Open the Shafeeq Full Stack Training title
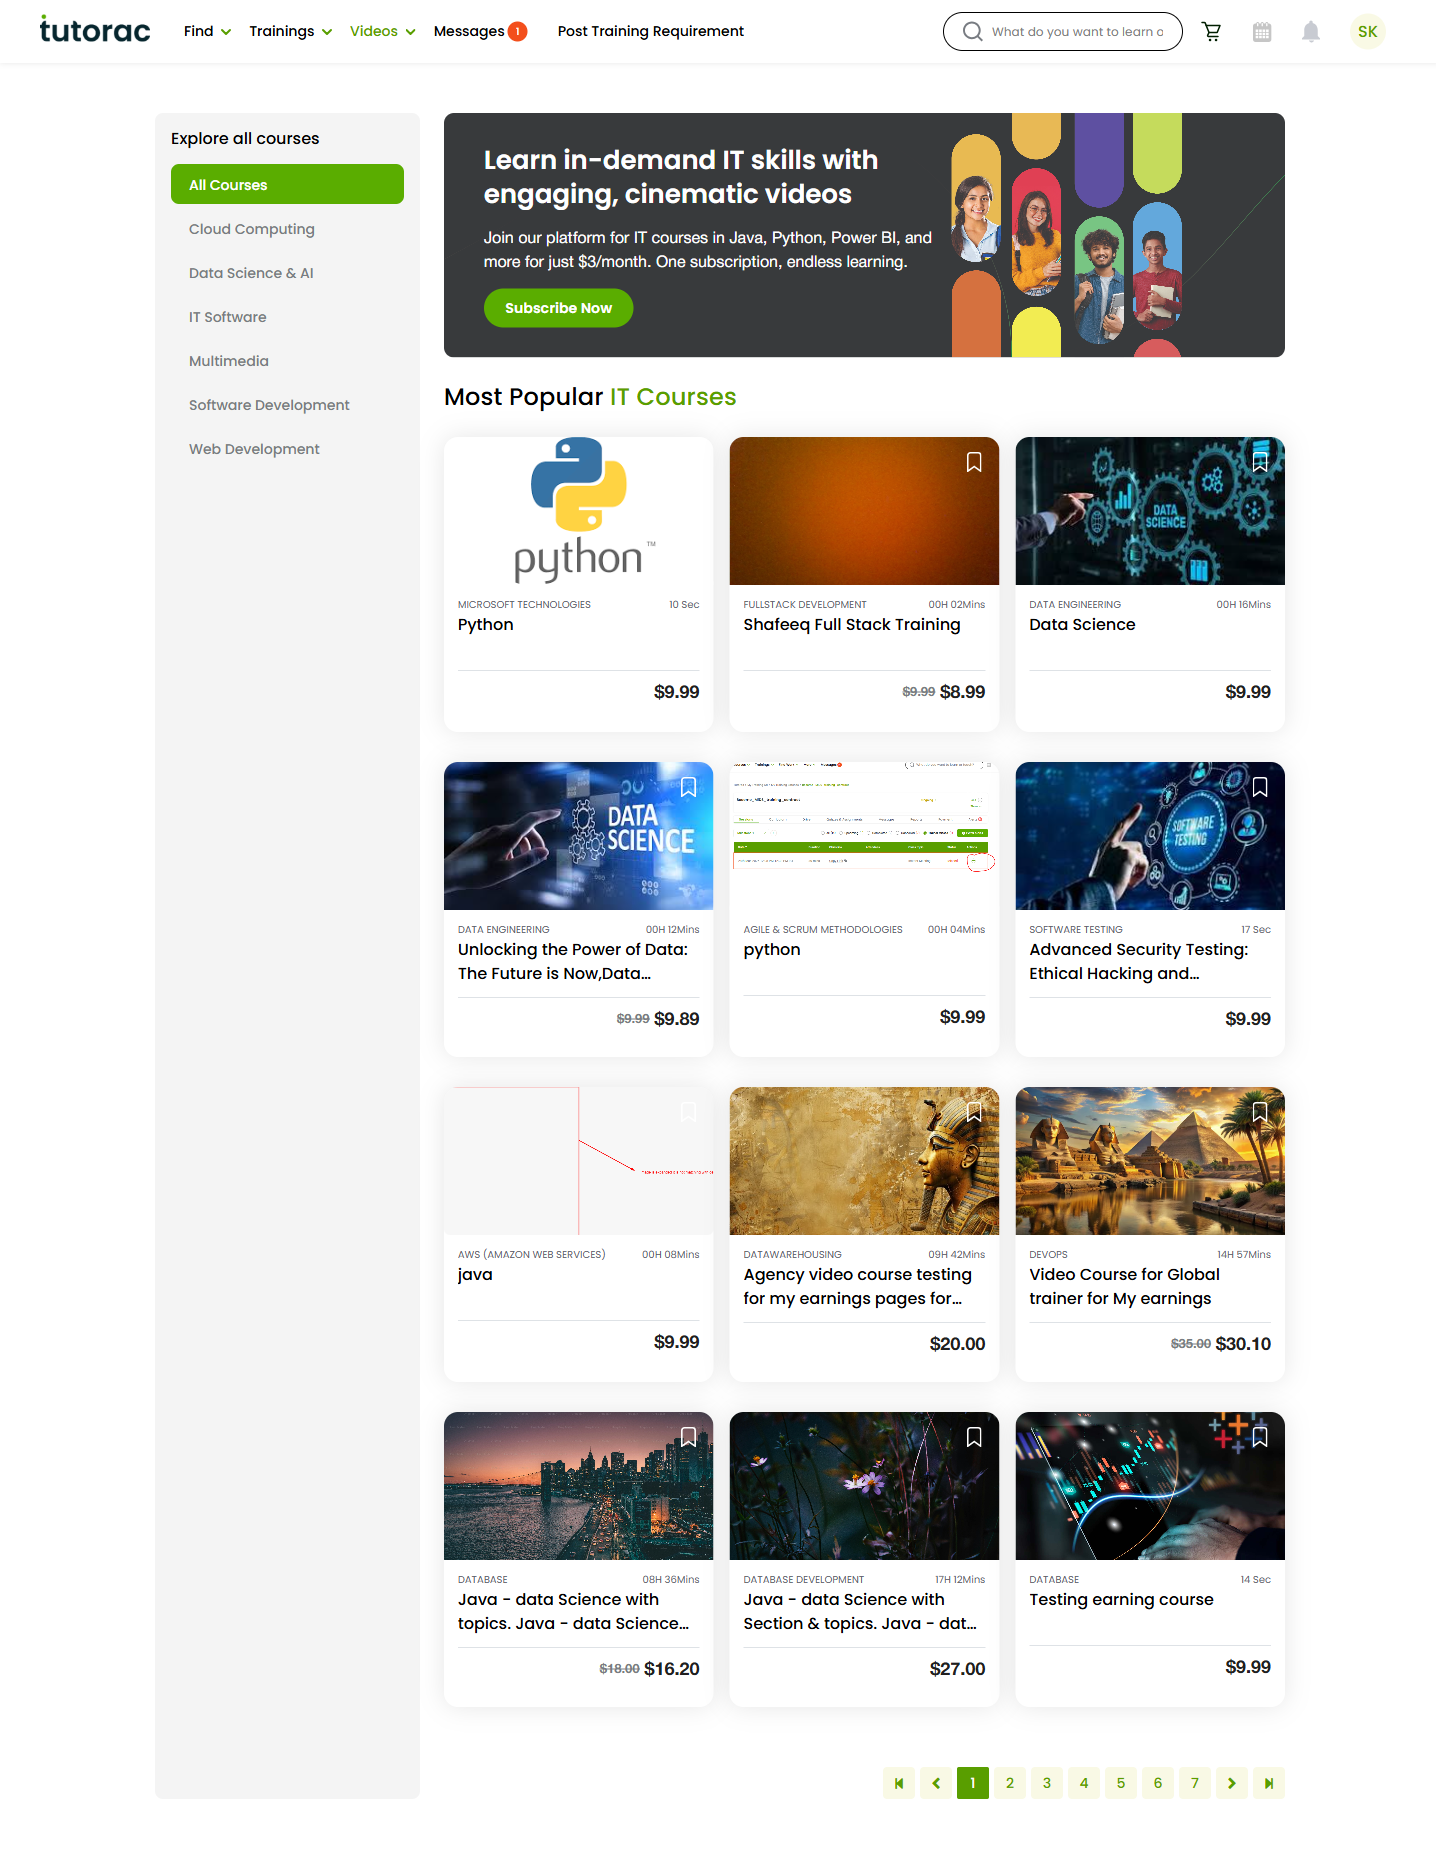 pyautogui.click(x=852, y=625)
